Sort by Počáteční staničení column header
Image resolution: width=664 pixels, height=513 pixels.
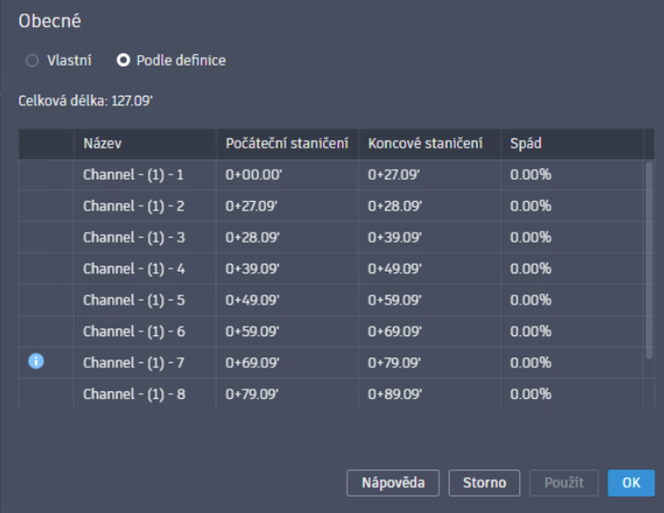287,144
